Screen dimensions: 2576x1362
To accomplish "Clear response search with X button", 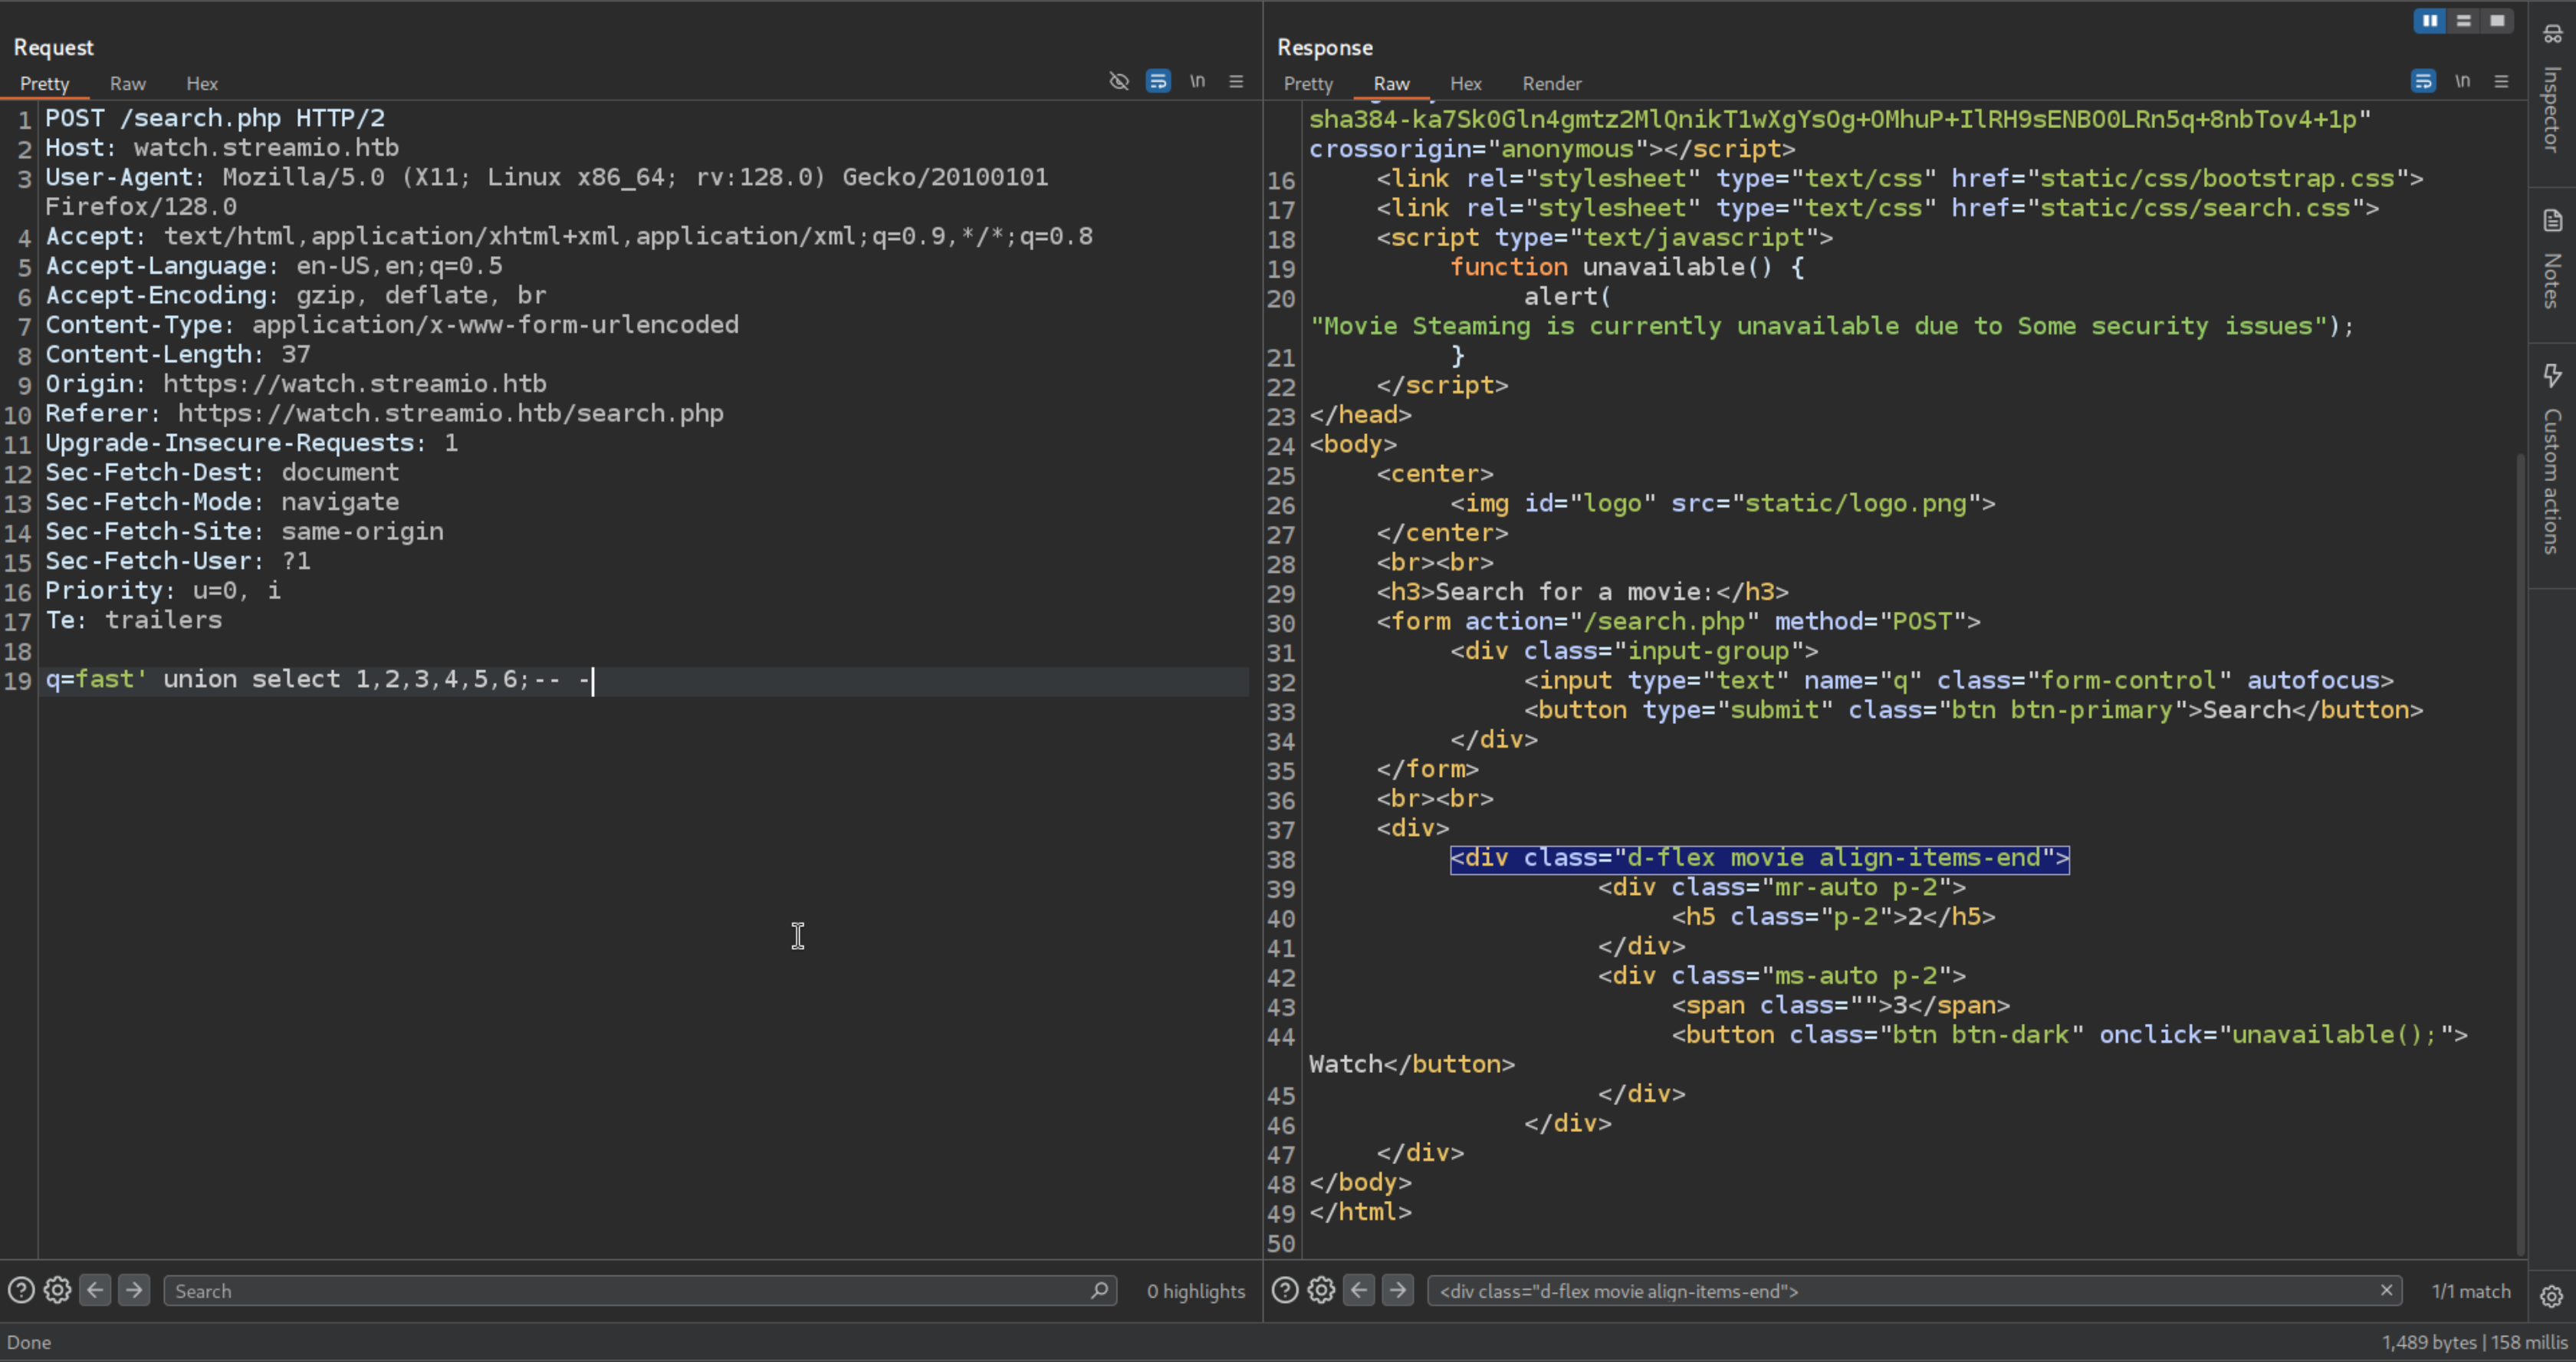I will point(2386,1290).
